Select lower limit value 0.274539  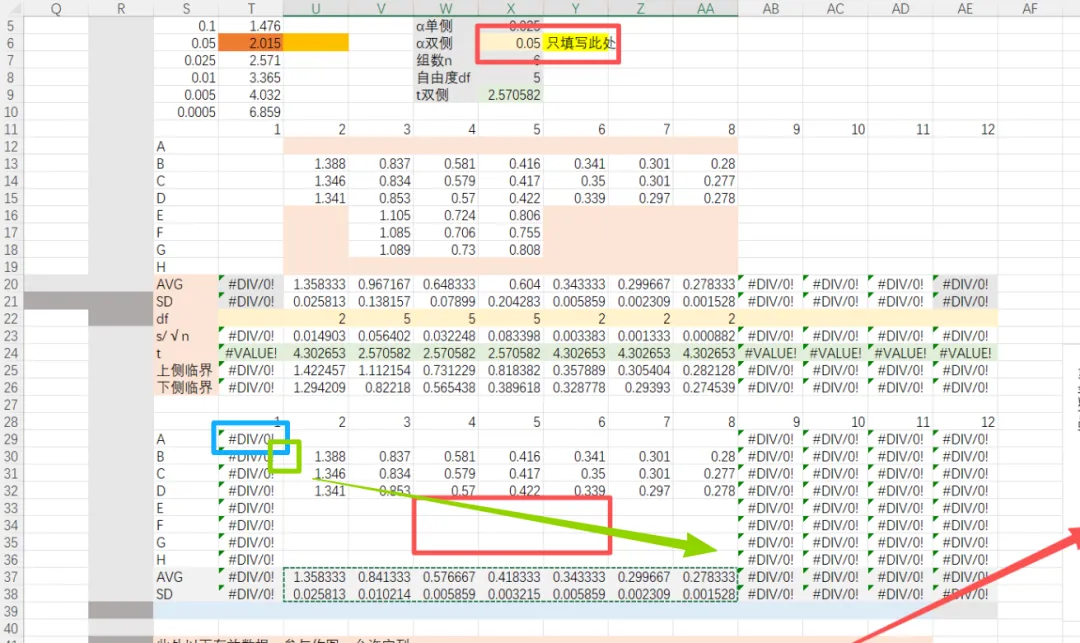tap(705, 388)
